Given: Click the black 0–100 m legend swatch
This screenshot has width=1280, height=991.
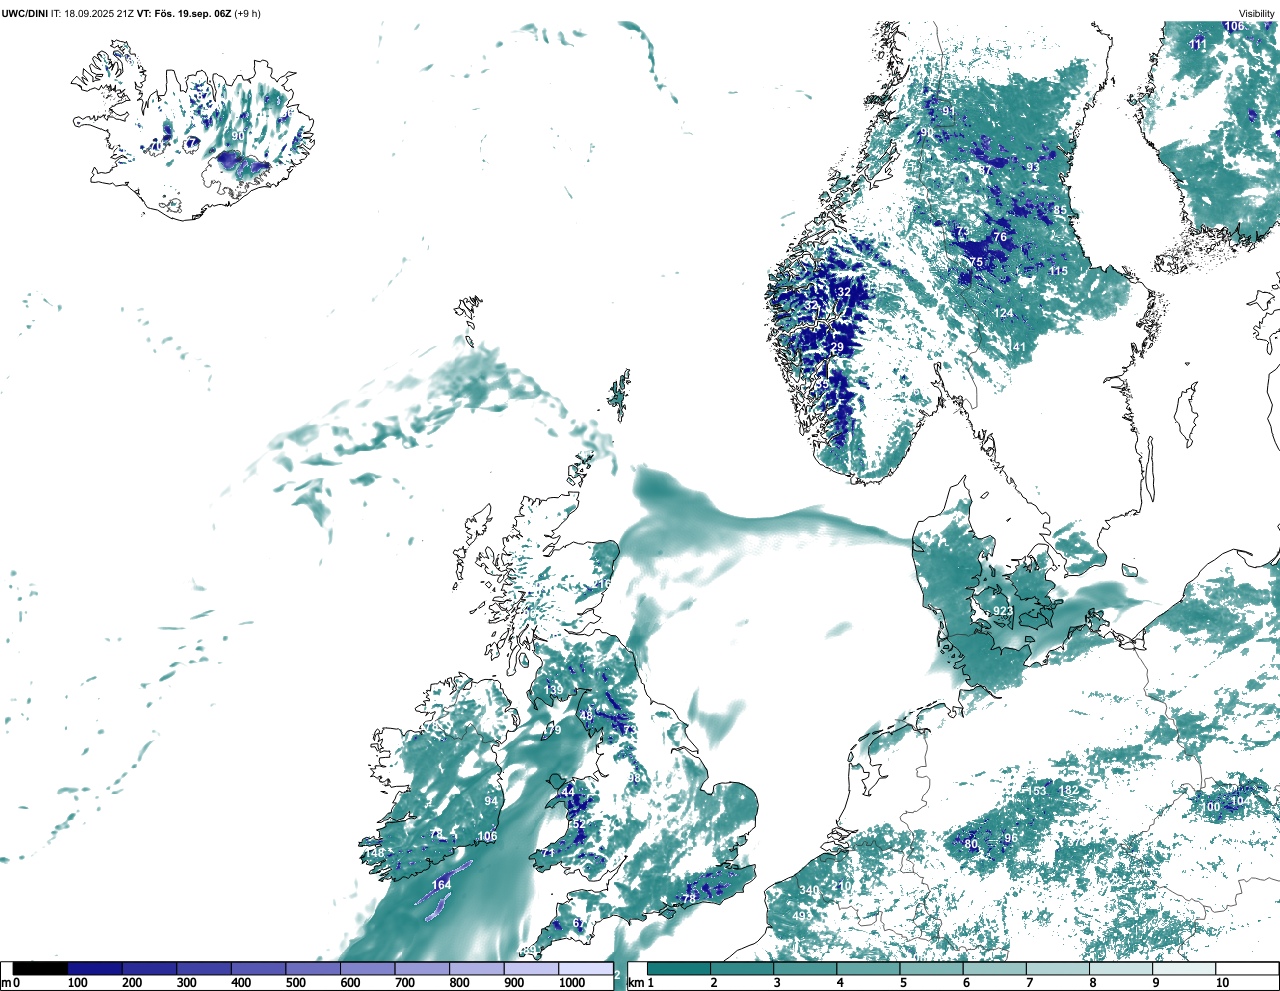Looking at the screenshot, I should pos(41,968).
